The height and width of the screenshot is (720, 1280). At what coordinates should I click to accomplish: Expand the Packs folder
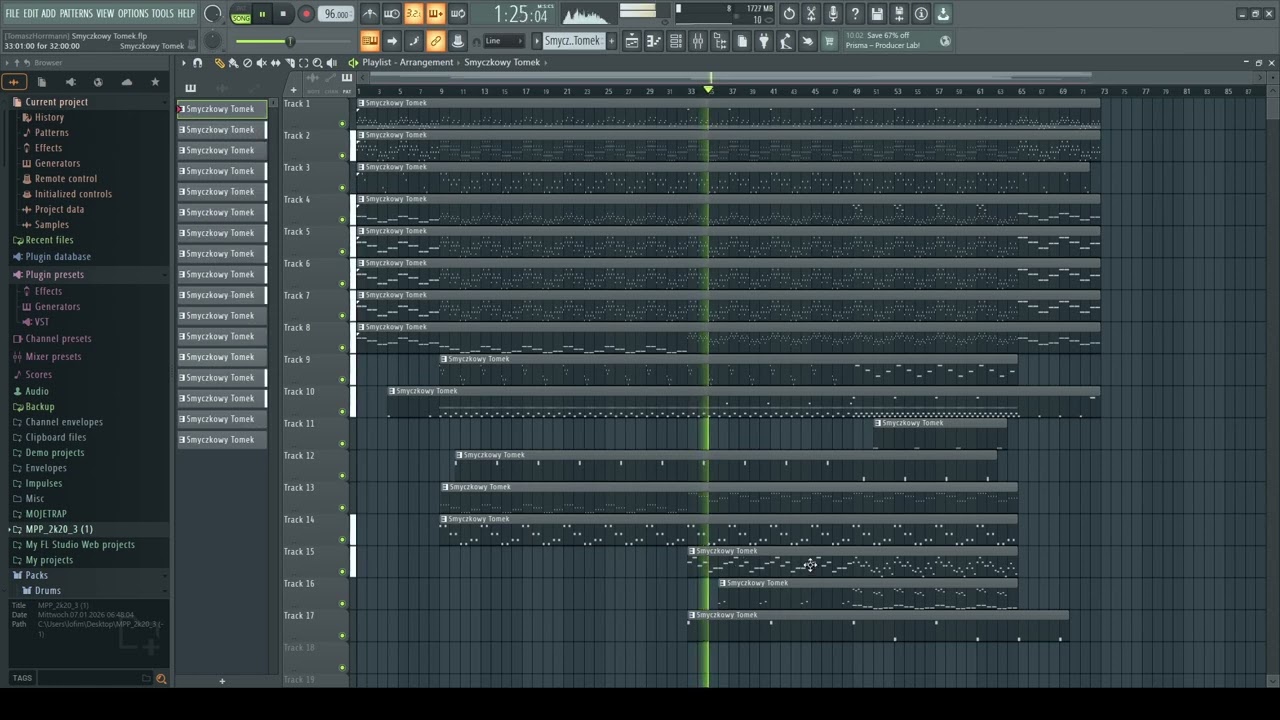click(x=36, y=576)
